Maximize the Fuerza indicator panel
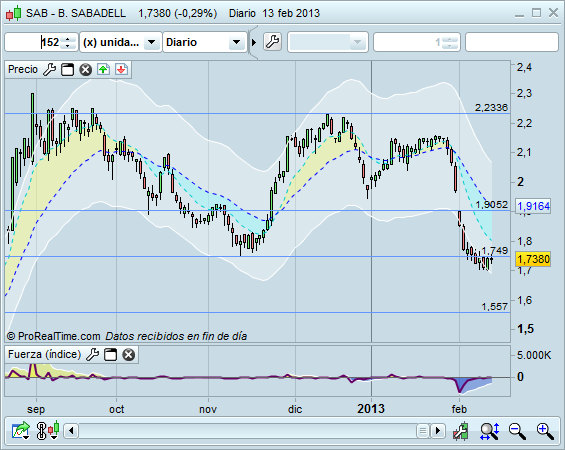565x450 pixels. pyautogui.click(x=111, y=355)
